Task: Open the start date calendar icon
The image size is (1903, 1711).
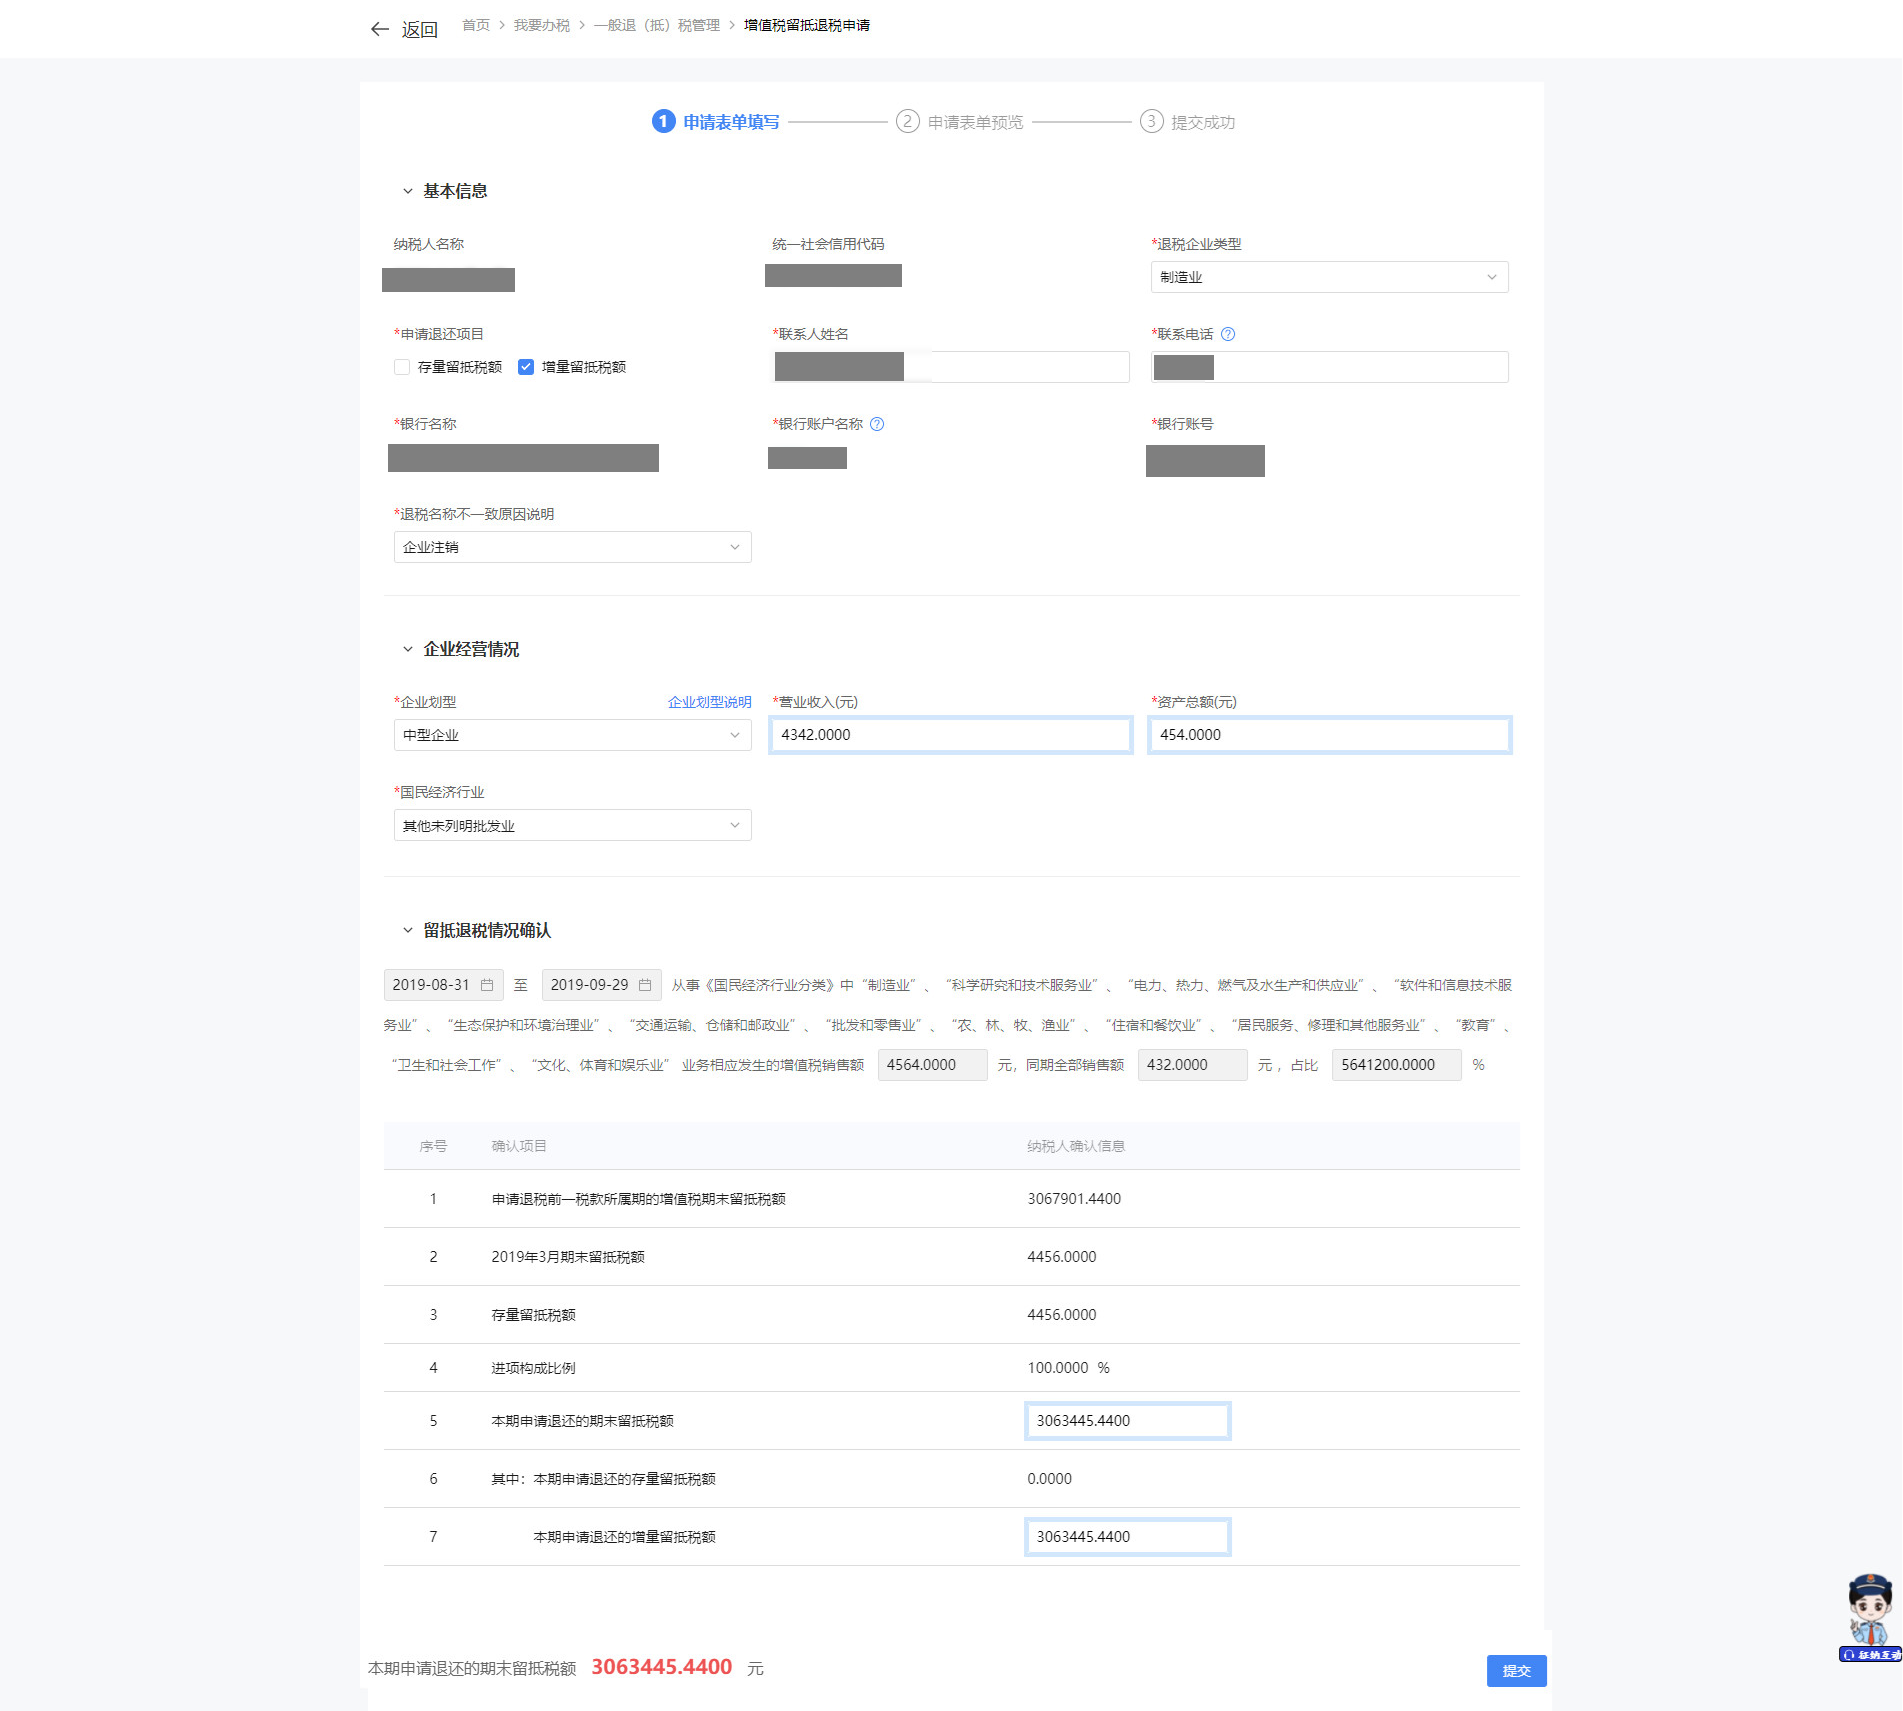Action: [487, 985]
